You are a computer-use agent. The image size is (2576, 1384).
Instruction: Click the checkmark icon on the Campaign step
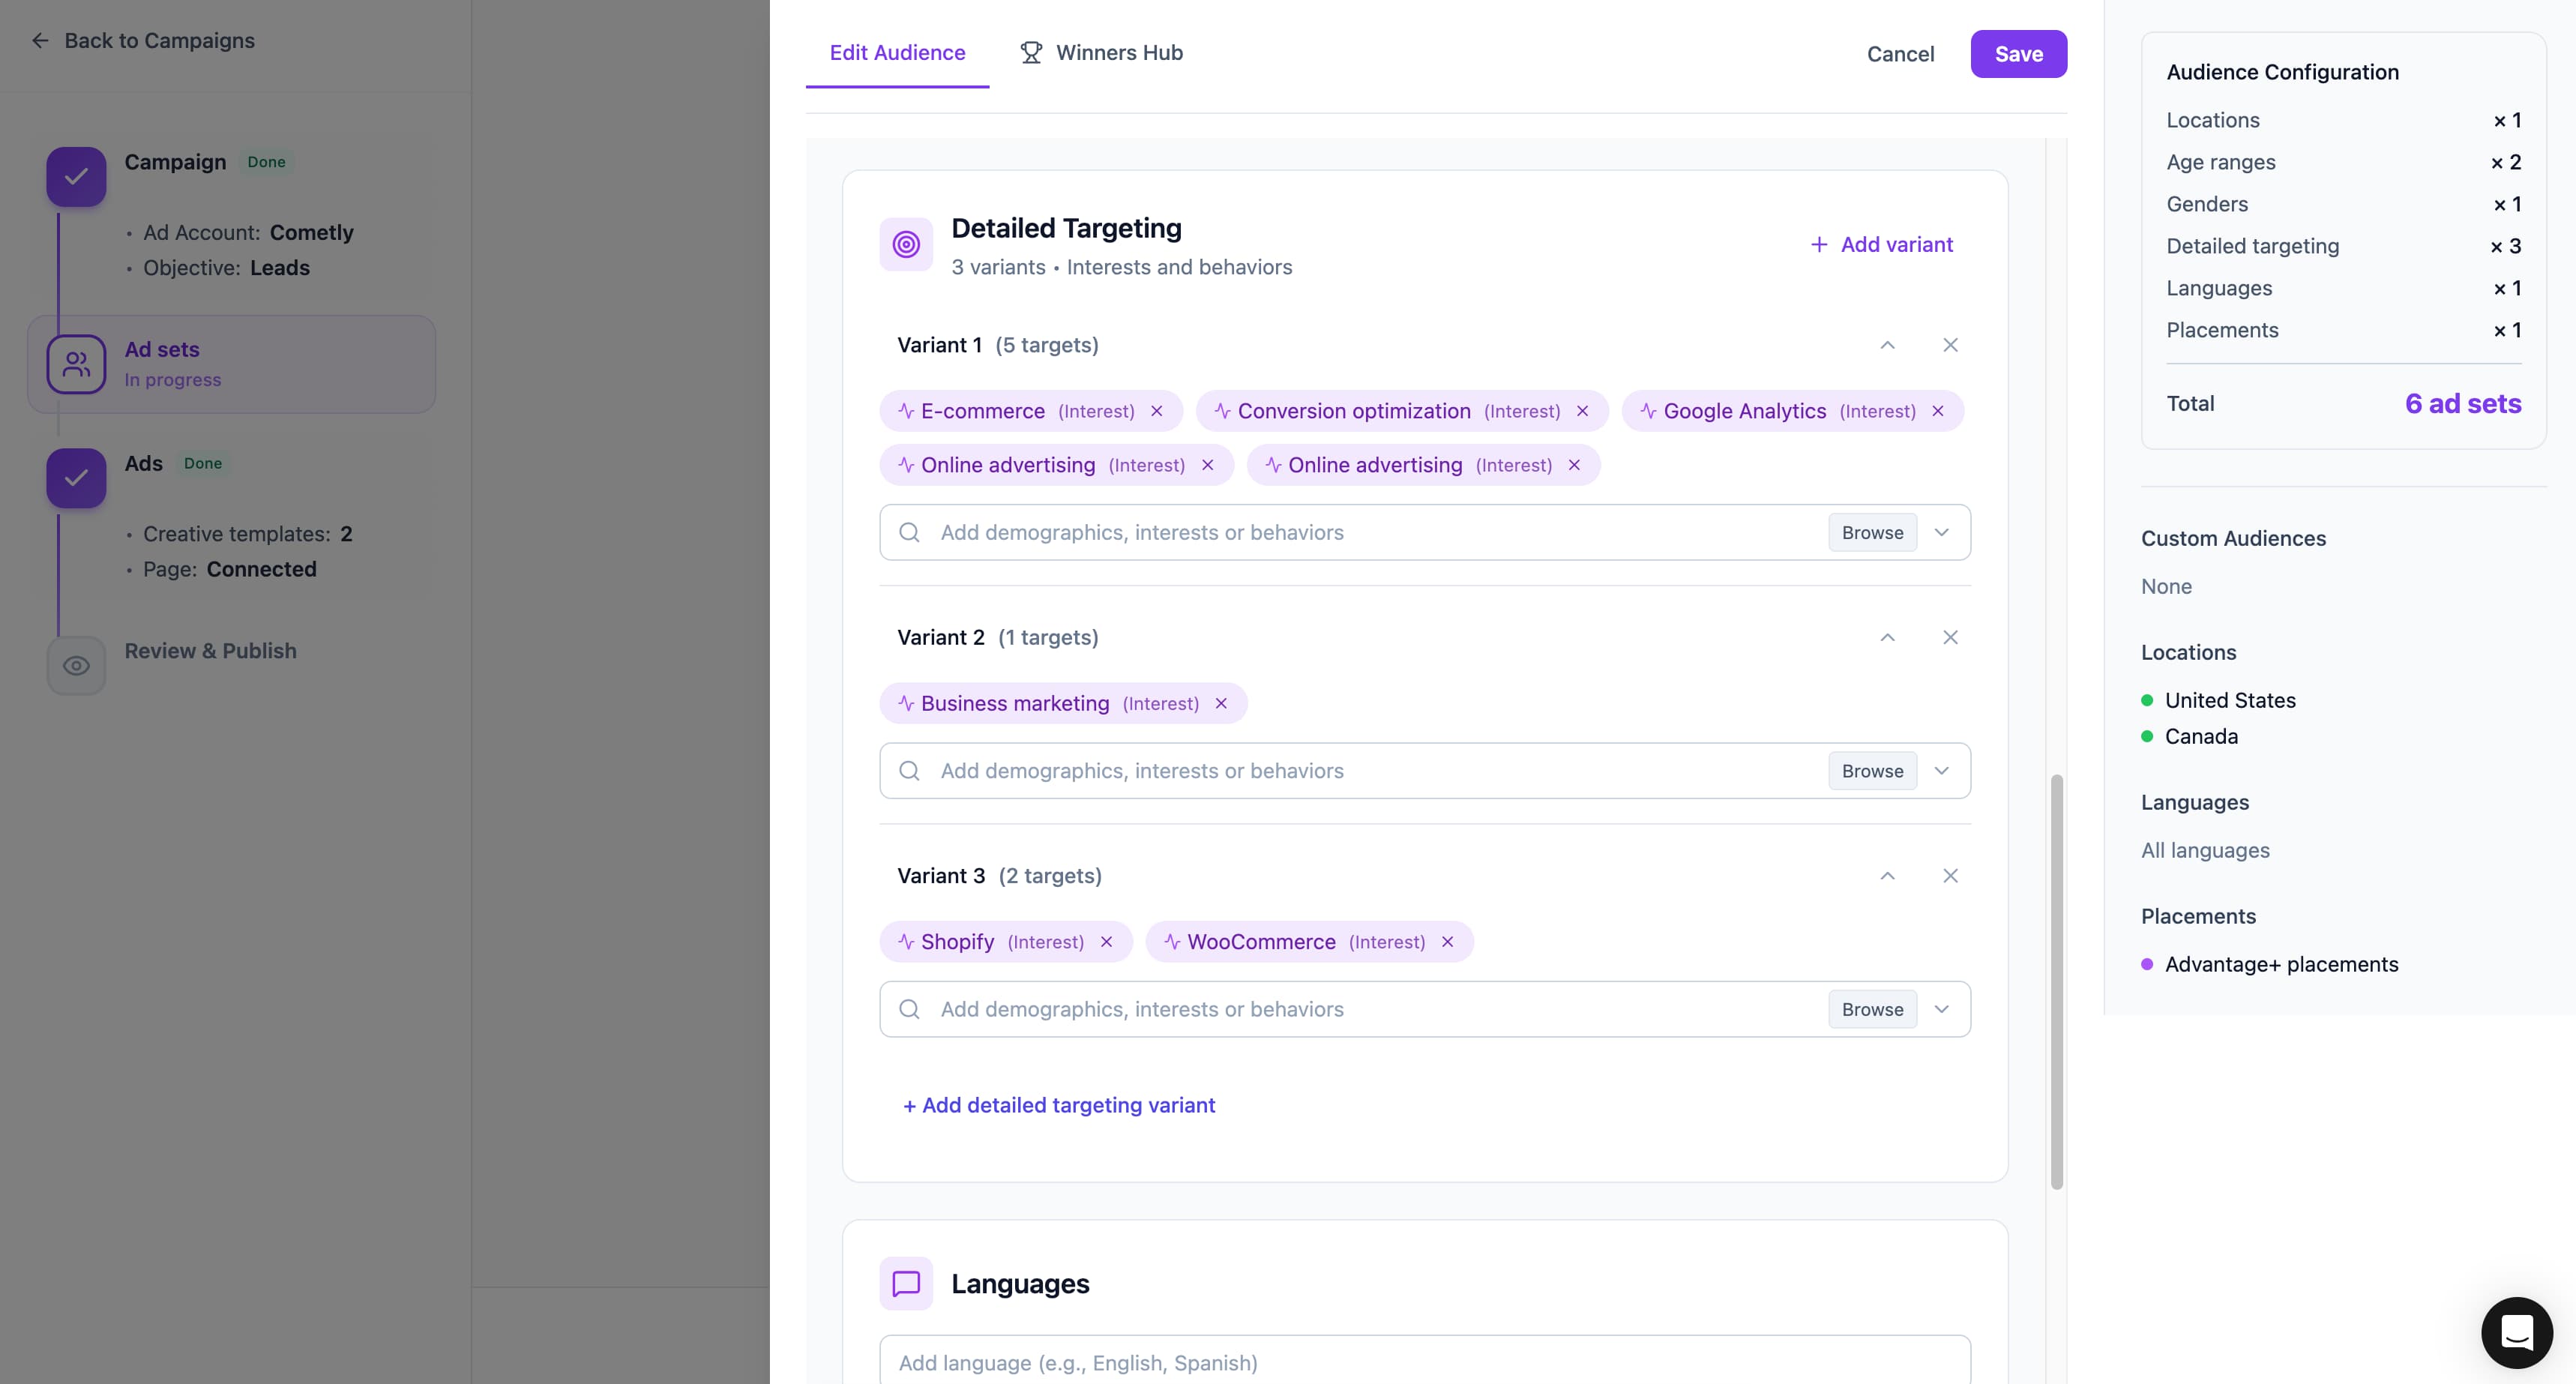(x=76, y=177)
